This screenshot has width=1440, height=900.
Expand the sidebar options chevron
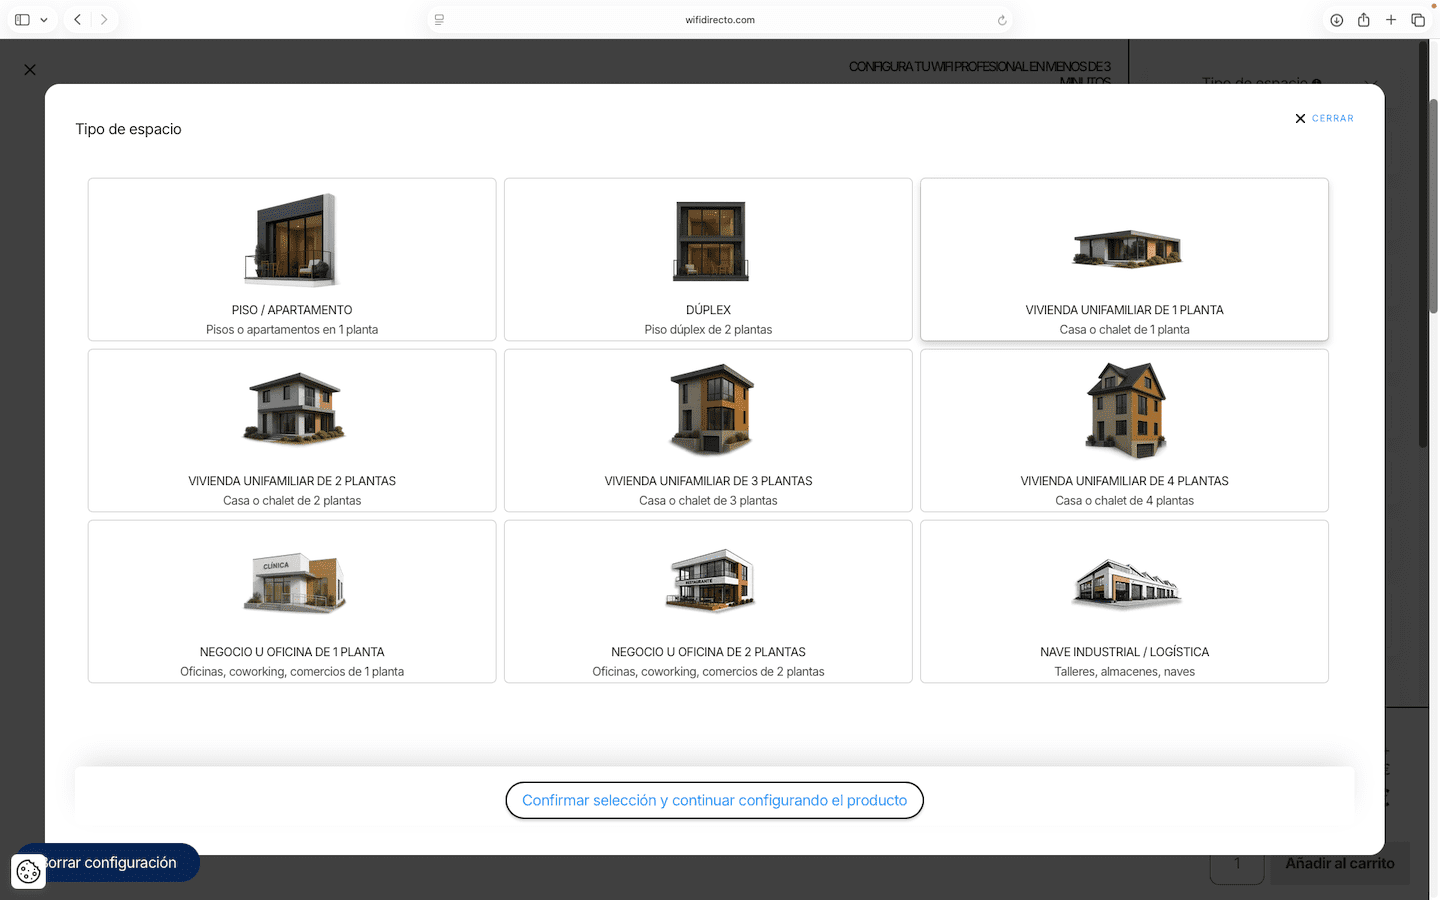point(44,20)
